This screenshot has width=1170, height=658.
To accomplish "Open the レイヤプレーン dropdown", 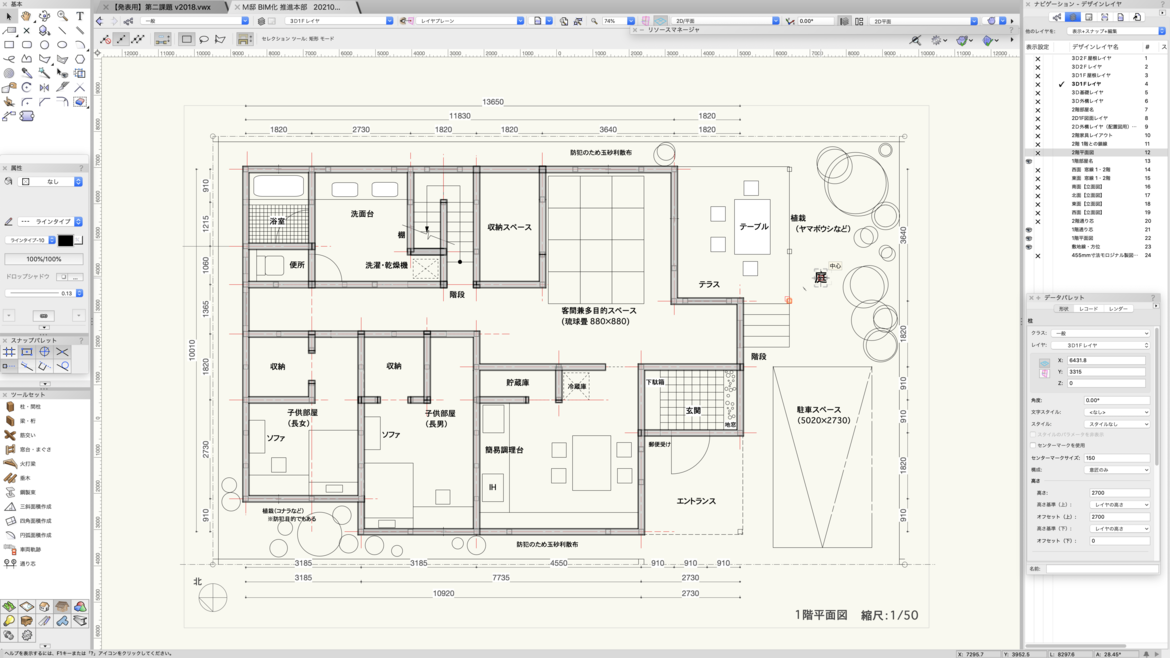I will (519, 19).
